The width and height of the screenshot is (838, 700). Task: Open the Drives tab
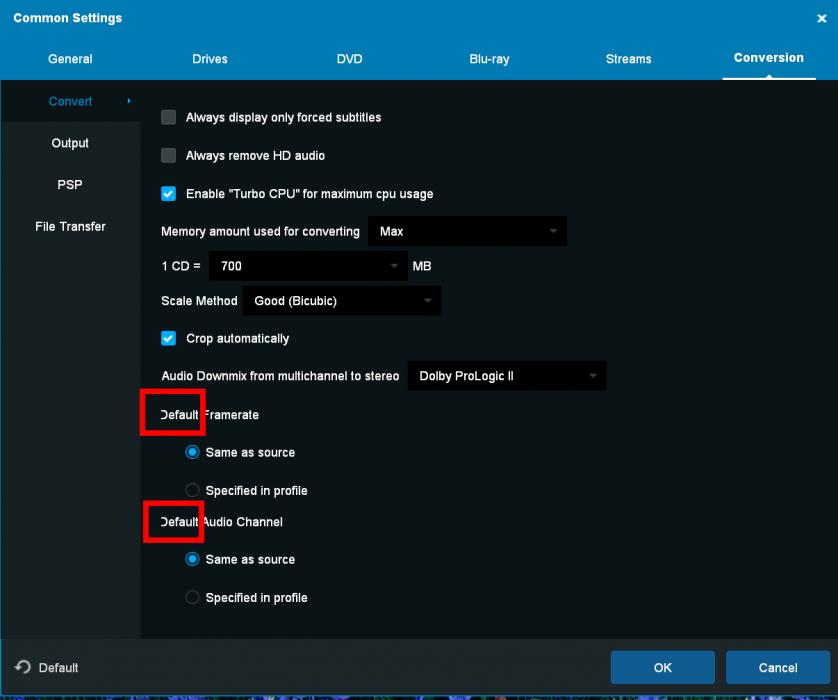210,59
